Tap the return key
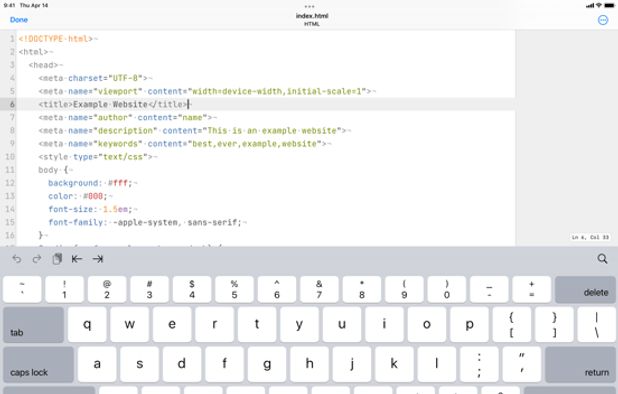 580,364
